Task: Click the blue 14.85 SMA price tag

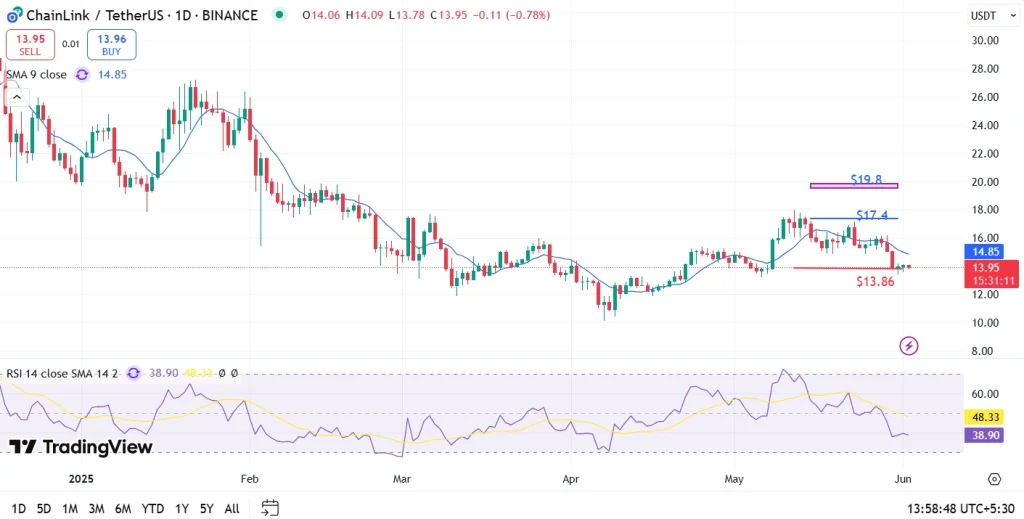Action: click(x=983, y=252)
